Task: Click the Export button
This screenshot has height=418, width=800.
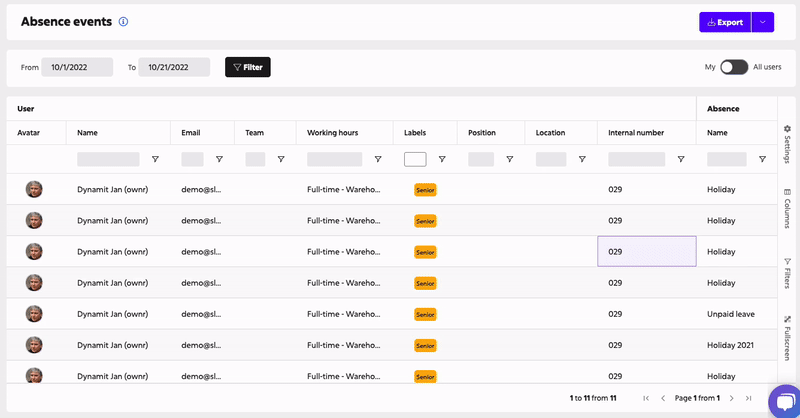Action: [x=725, y=22]
